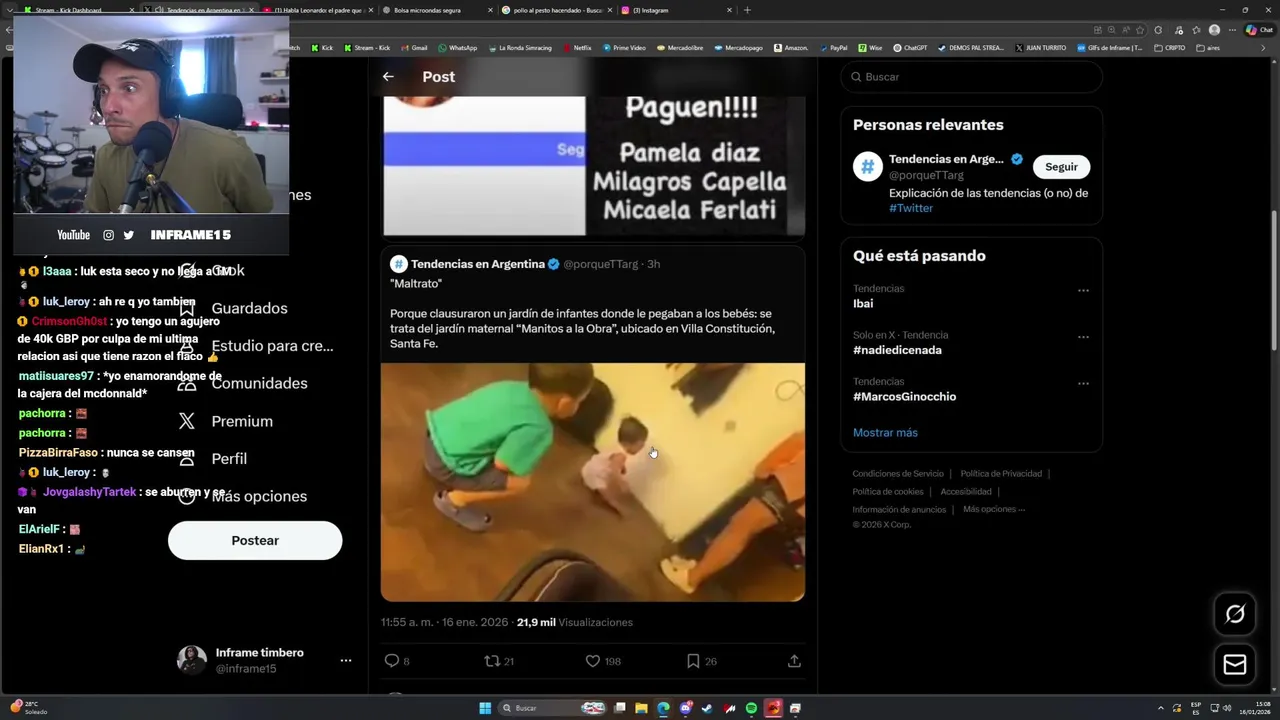1280x720 pixels.
Task: Click the page vertical scrollbar thumb
Action: (x=1274, y=280)
